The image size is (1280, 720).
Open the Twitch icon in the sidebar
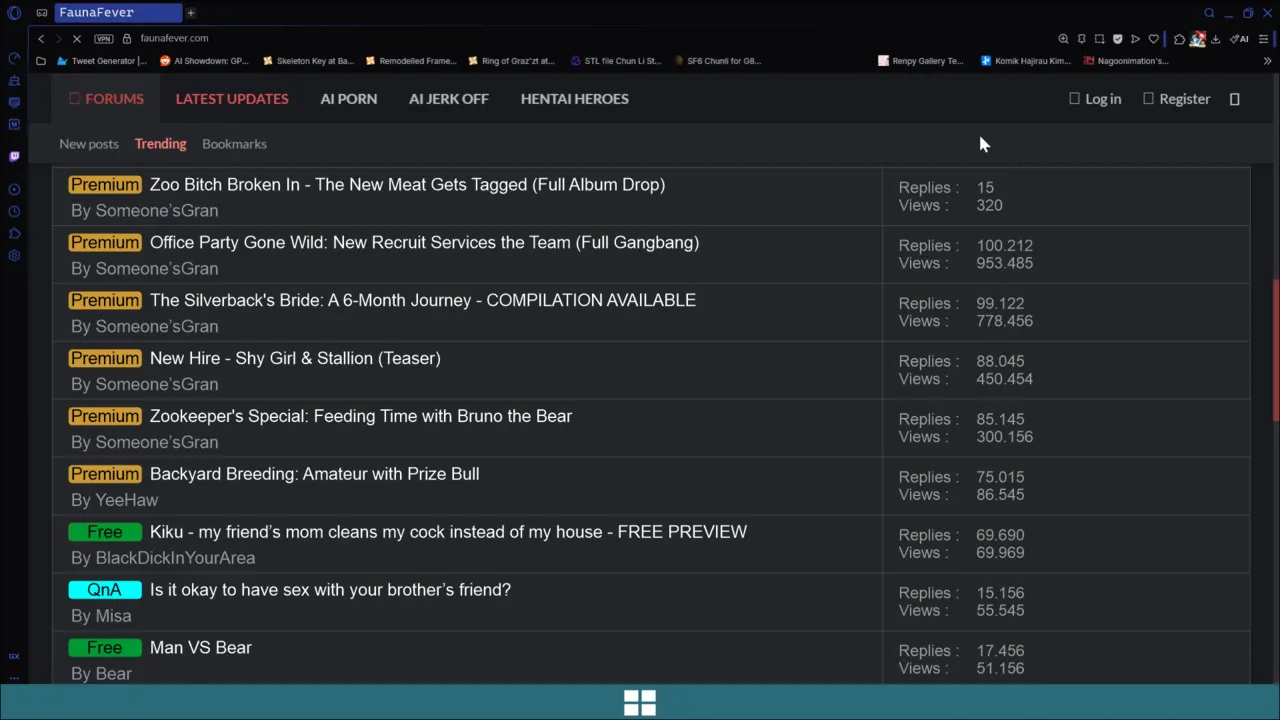[14, 156]
